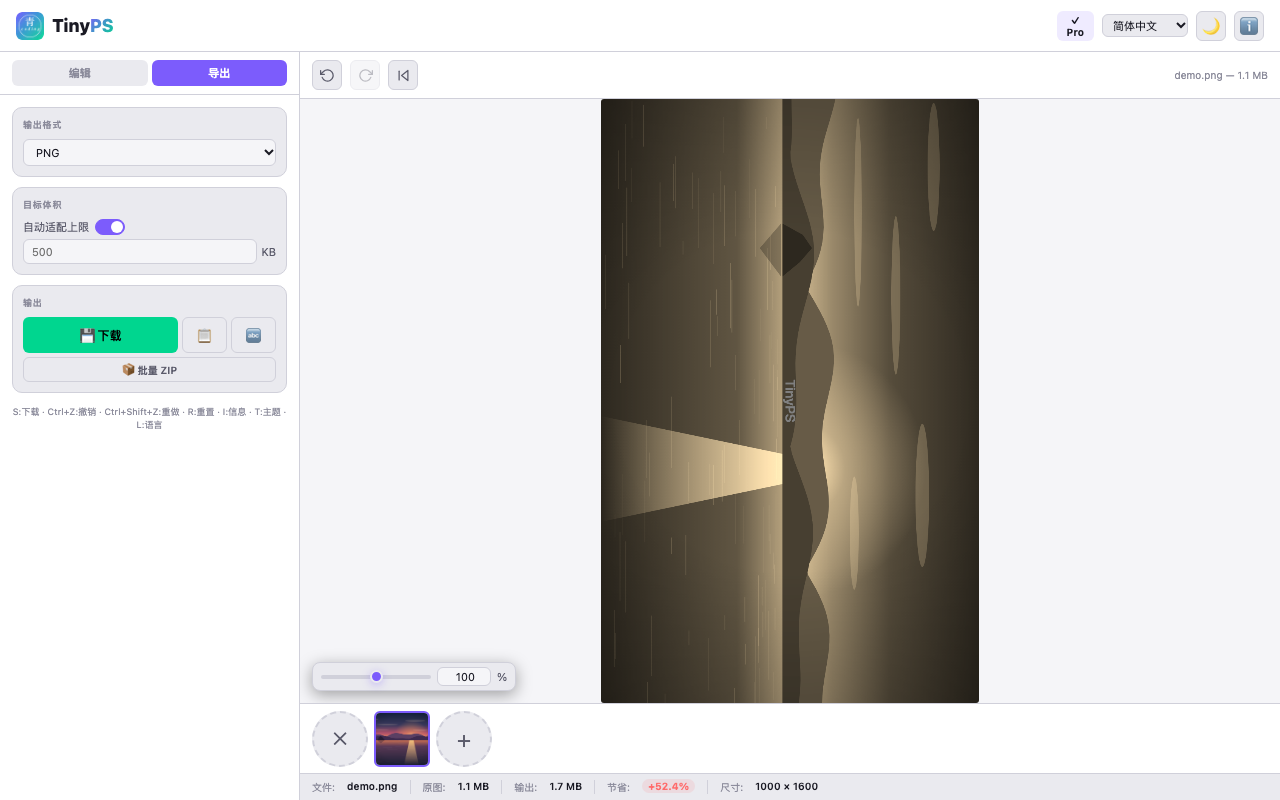Click the +52.4% savings badge
The width and height of the screenshot is (1280, 800).
[x=668, y=787]
